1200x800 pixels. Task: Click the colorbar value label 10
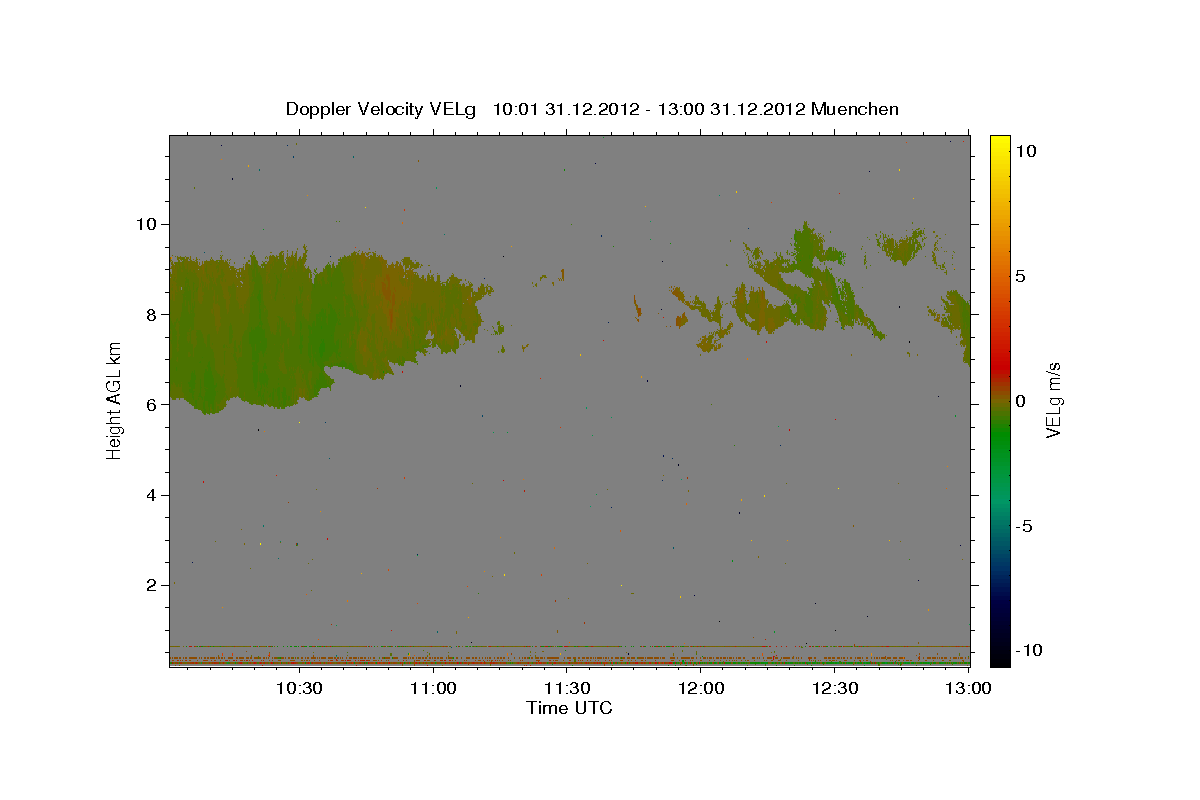[x=1025, y=150]
